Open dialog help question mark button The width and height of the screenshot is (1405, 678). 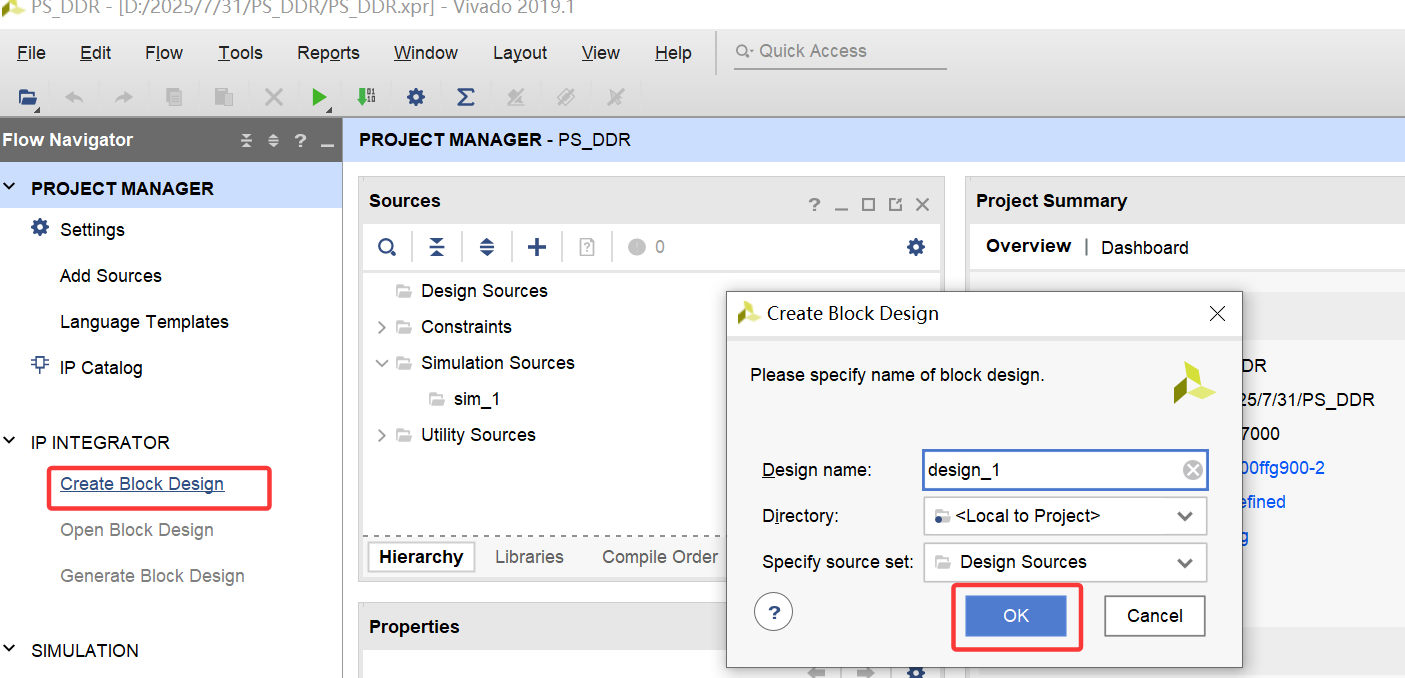(x=774, y=612)
